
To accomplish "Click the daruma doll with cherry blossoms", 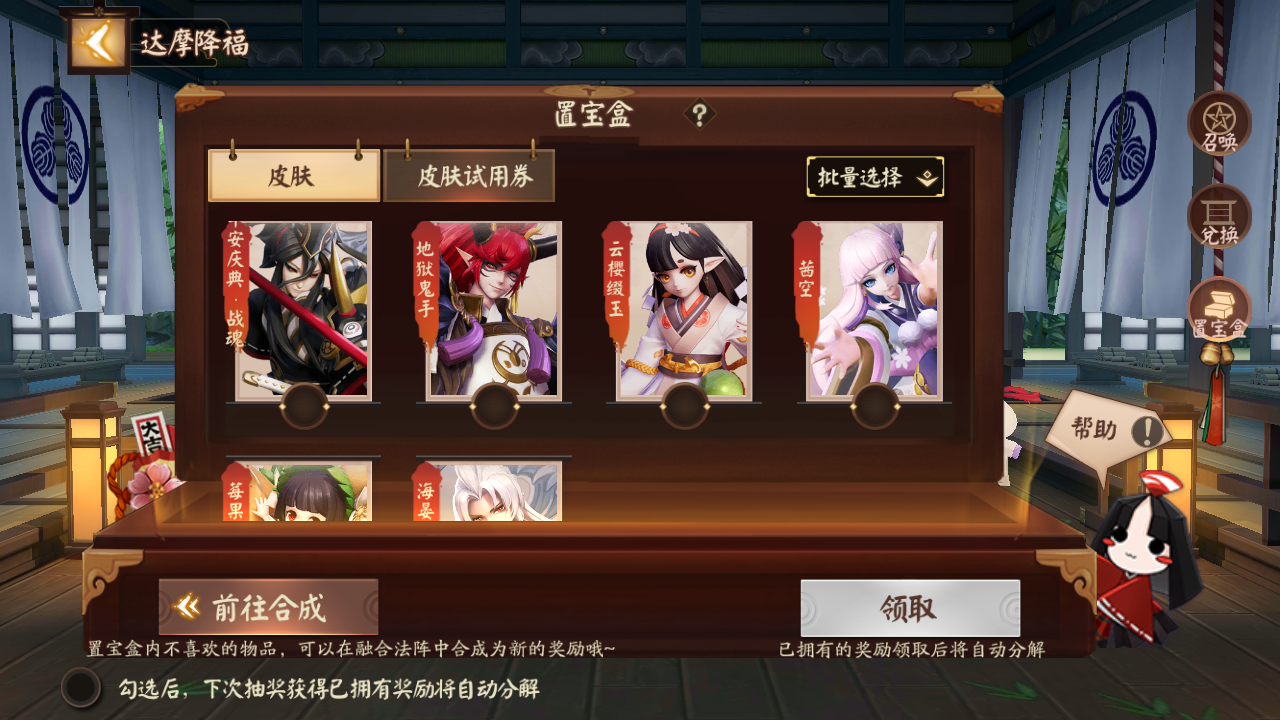I will [x=148, y=470].
